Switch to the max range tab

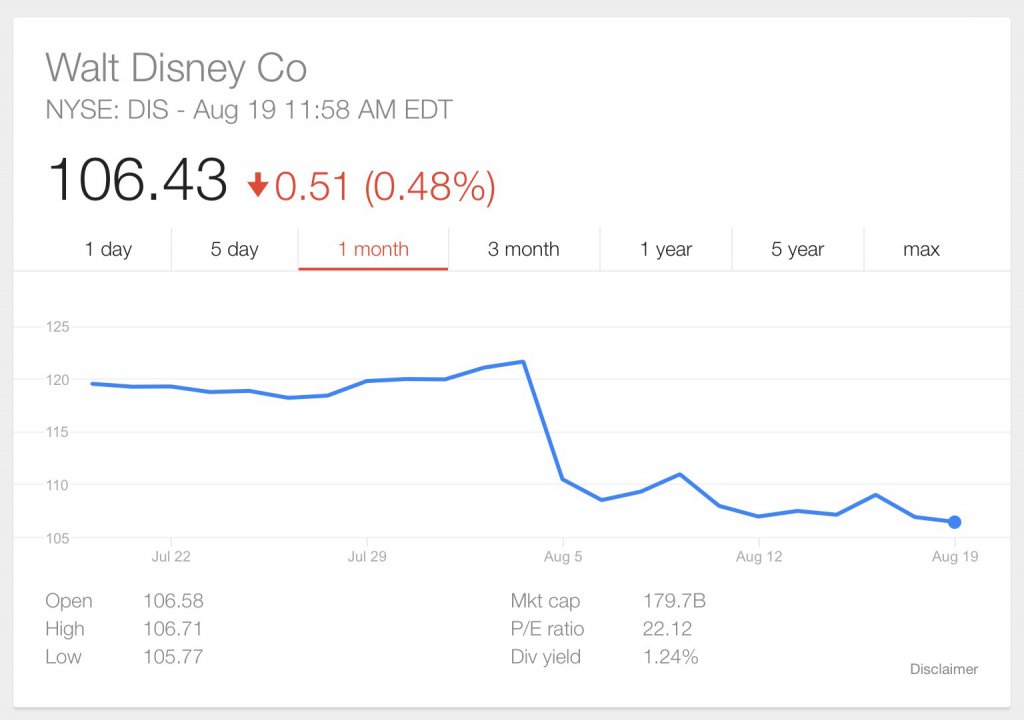click(921, 249)
